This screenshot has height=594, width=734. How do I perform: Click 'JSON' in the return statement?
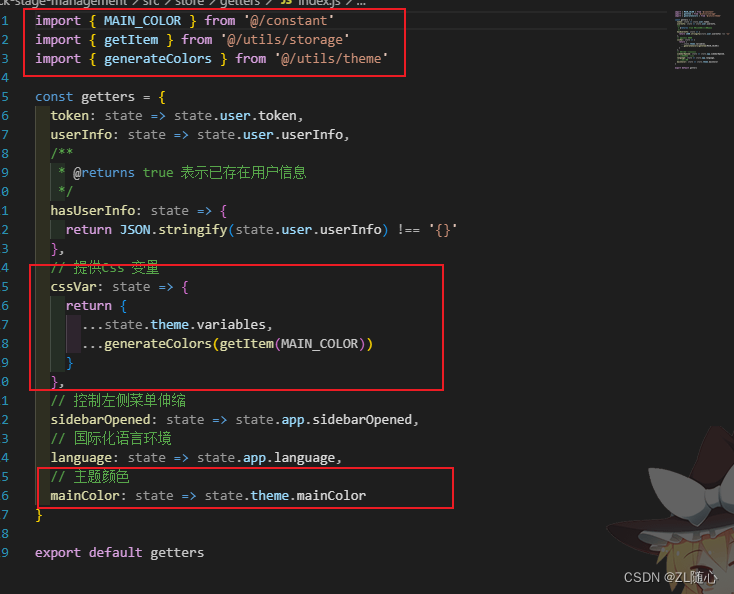(x=135, y=230)
